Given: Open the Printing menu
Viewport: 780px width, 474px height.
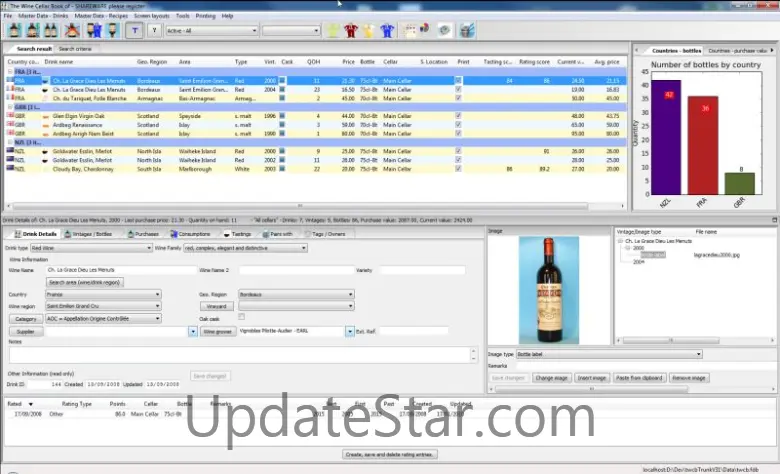Looking at the screenshot, I should point(205,16).
